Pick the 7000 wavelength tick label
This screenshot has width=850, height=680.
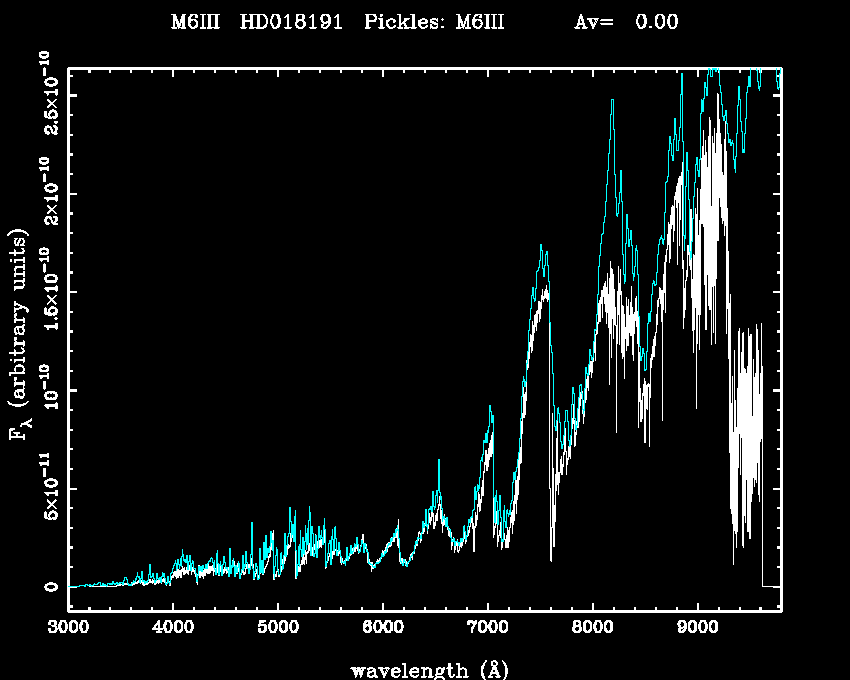pos(487,628)
